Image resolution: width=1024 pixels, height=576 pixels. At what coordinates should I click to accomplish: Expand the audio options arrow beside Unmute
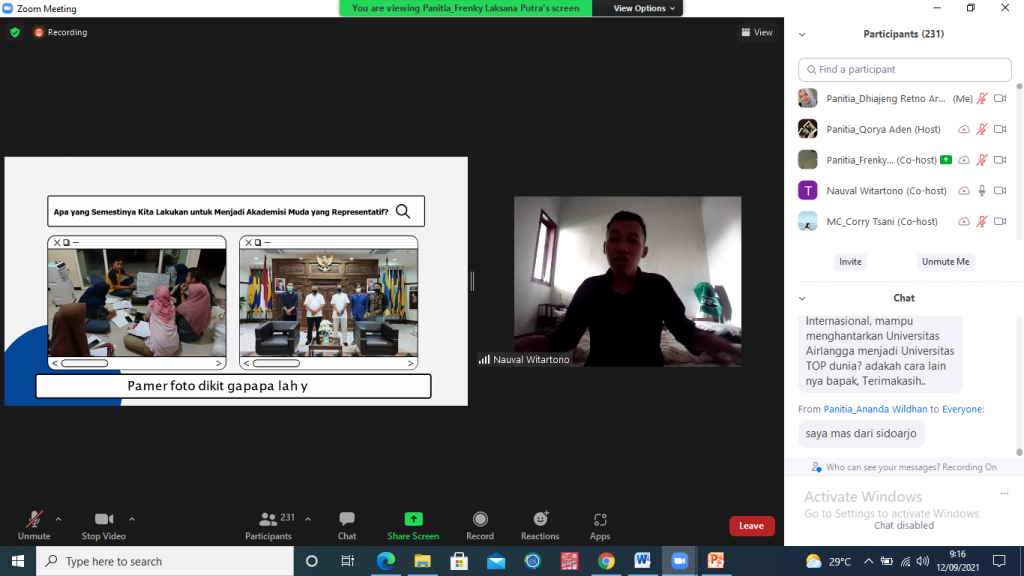[x=58, y=519]
